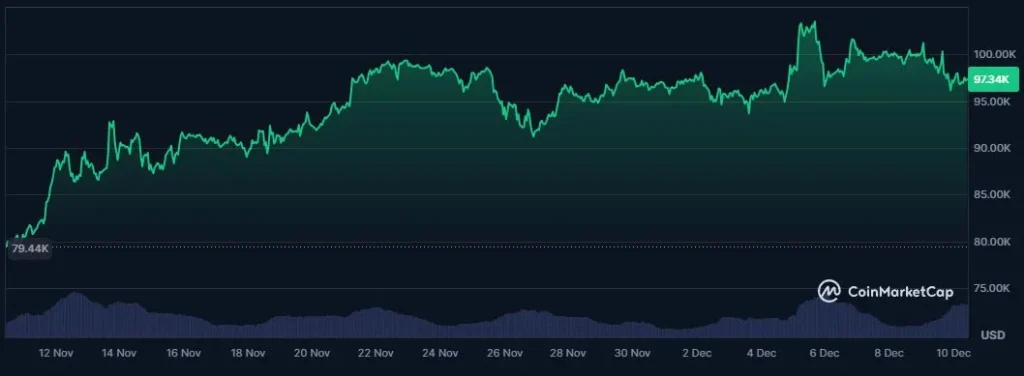1024x376 pixels.
Task: Click the 2 Dec date label
Action: point(697,353)
